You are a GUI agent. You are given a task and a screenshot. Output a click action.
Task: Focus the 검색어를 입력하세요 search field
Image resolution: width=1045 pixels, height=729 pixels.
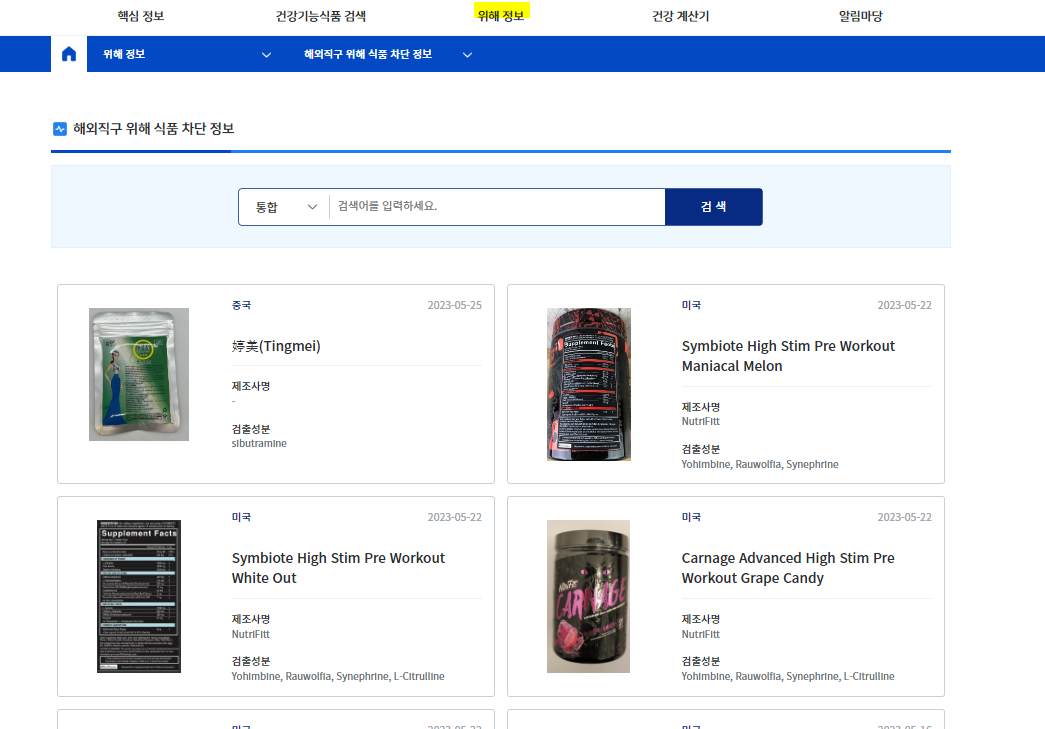click(497, 207)
